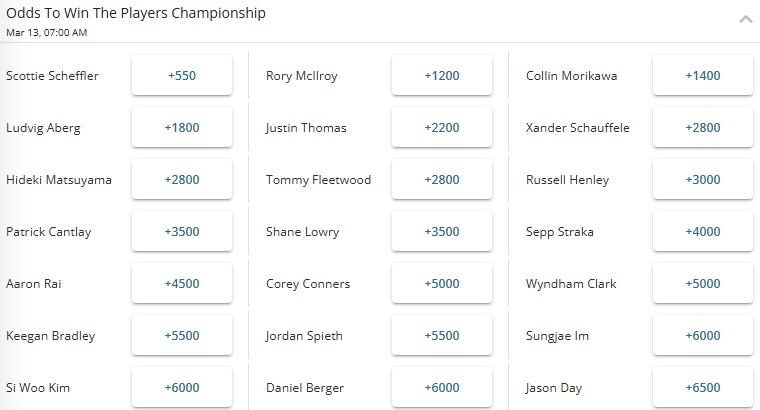The image size is (760, 410).
Task: Select Jordan Spieth +5500 odds
Action: [x=442, y=336]
